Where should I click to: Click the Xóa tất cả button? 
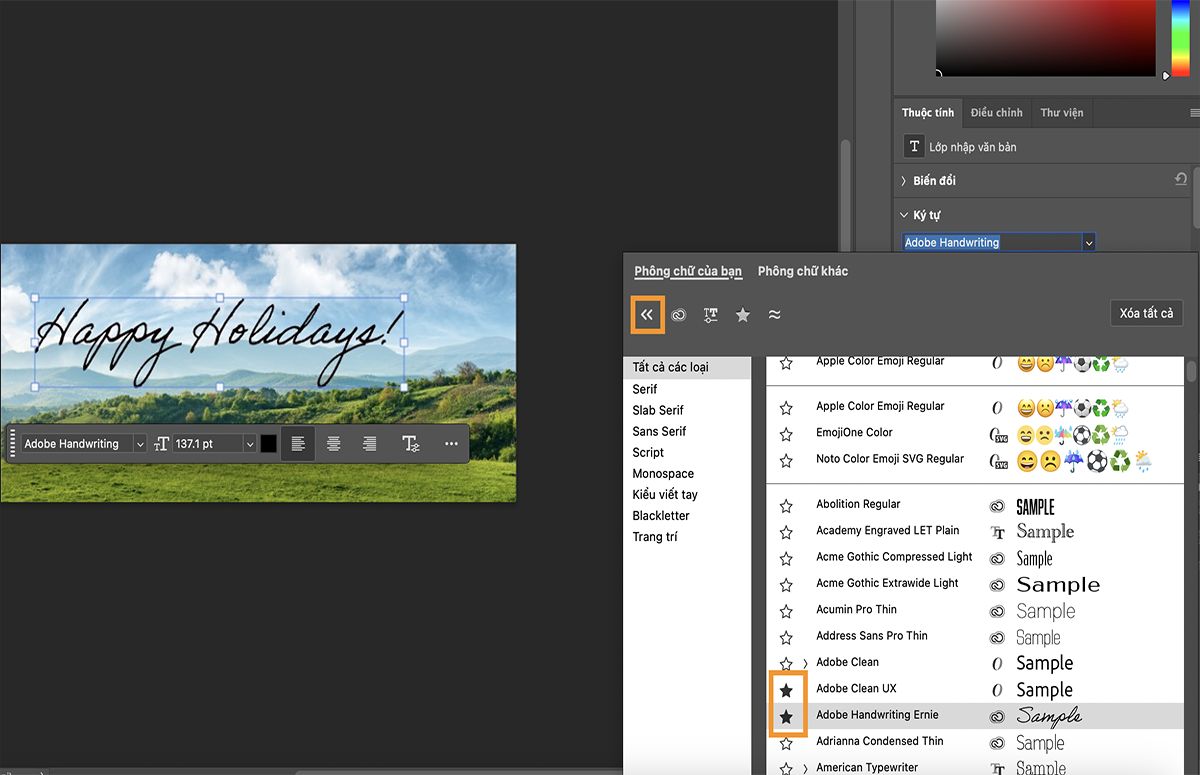1146,312
